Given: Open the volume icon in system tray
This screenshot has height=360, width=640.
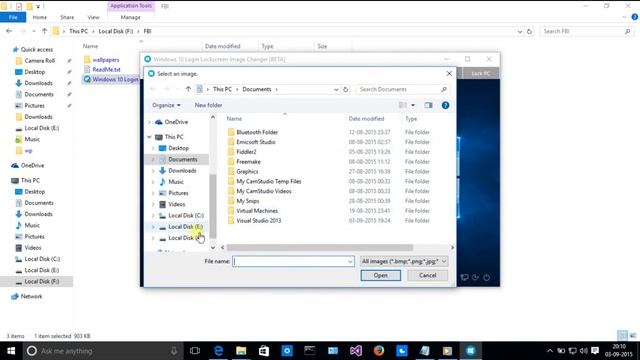Looking at the screenshot, I should click(584, 351).
